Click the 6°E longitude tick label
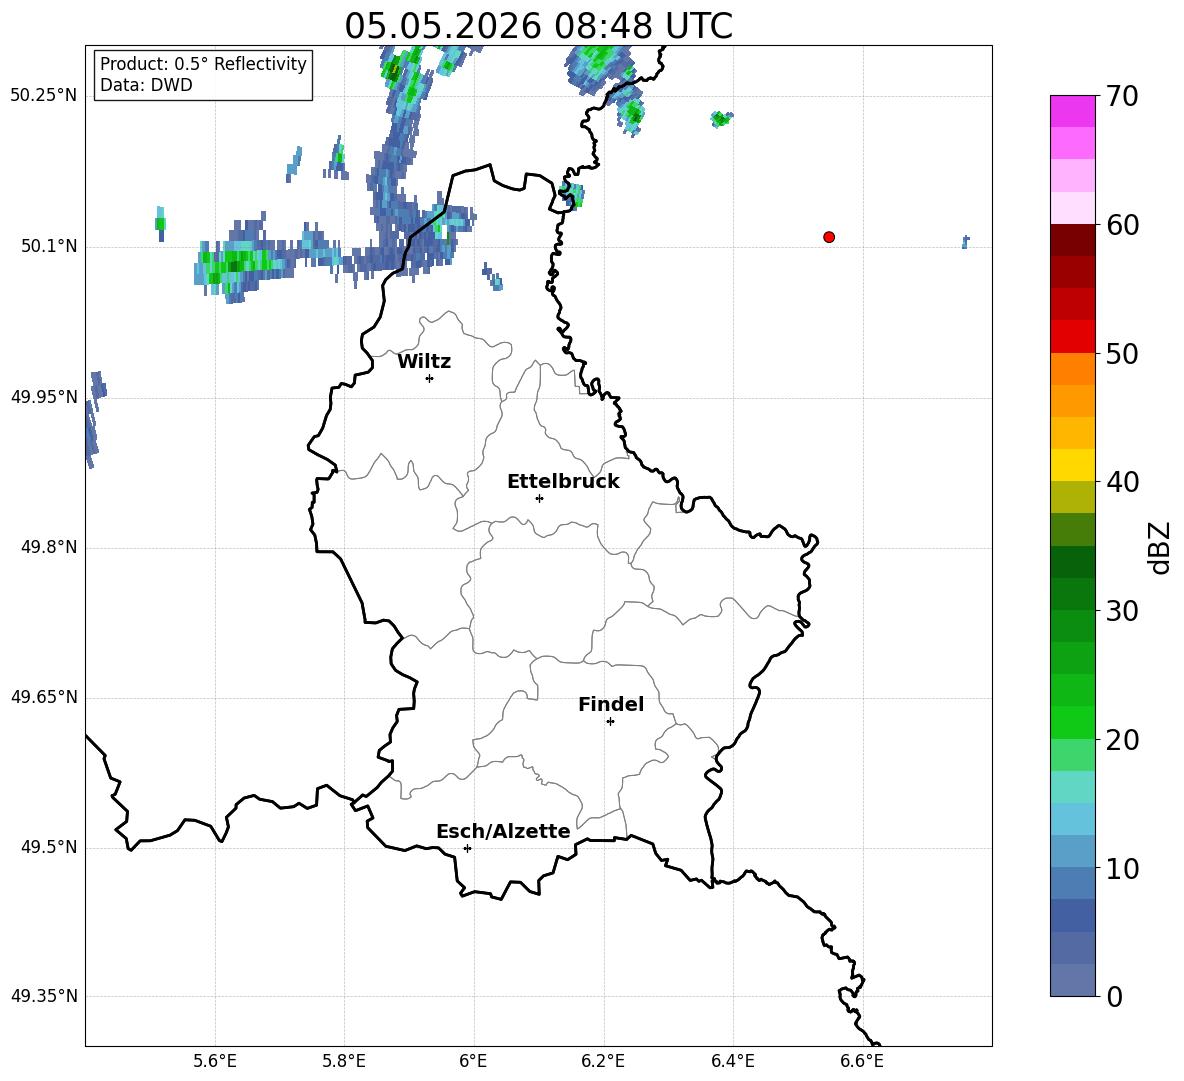 [x=473, y=1061]
